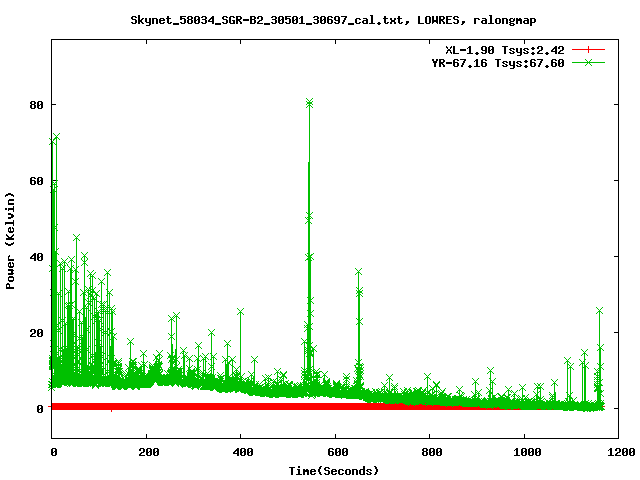The width and height of the screenshot is (640, 480).
Task: Click the green spike peak near 400 seconds
Action: (x=240, y=312)
